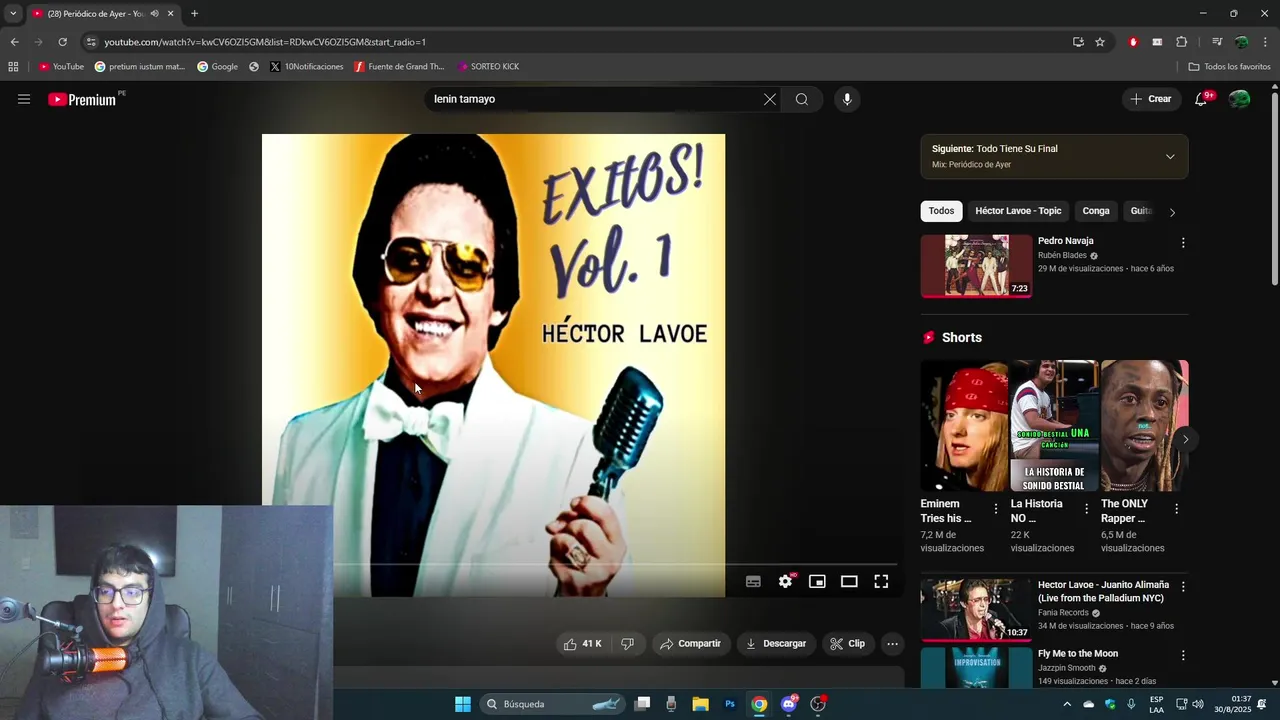Bookmark this page with the star icon

point(1100,42)
